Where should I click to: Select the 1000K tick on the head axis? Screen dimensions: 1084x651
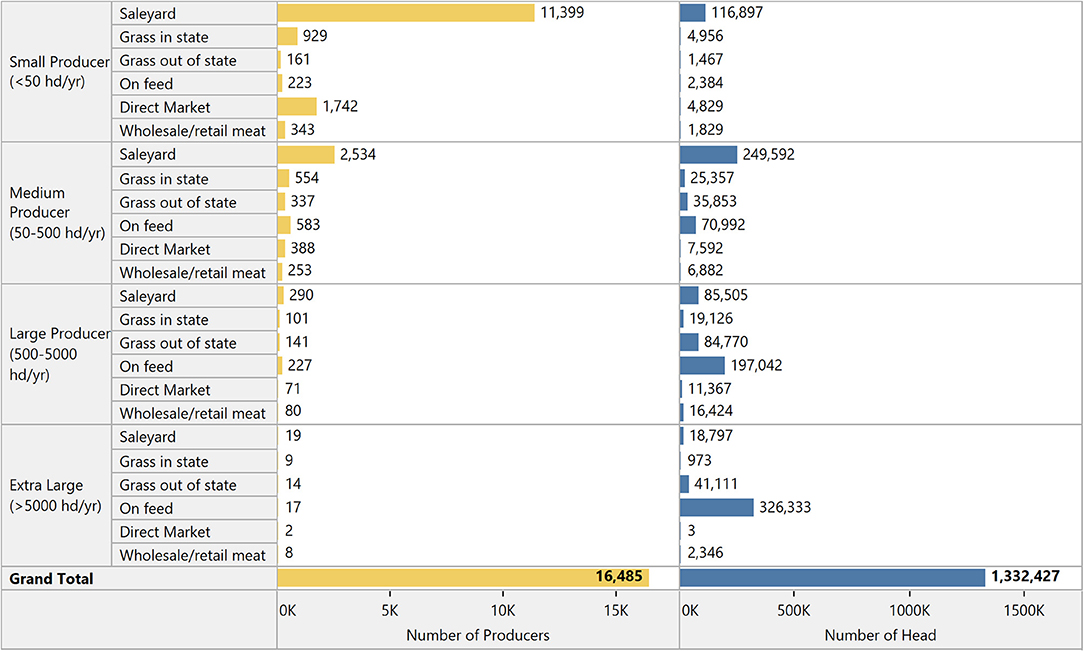909,611
